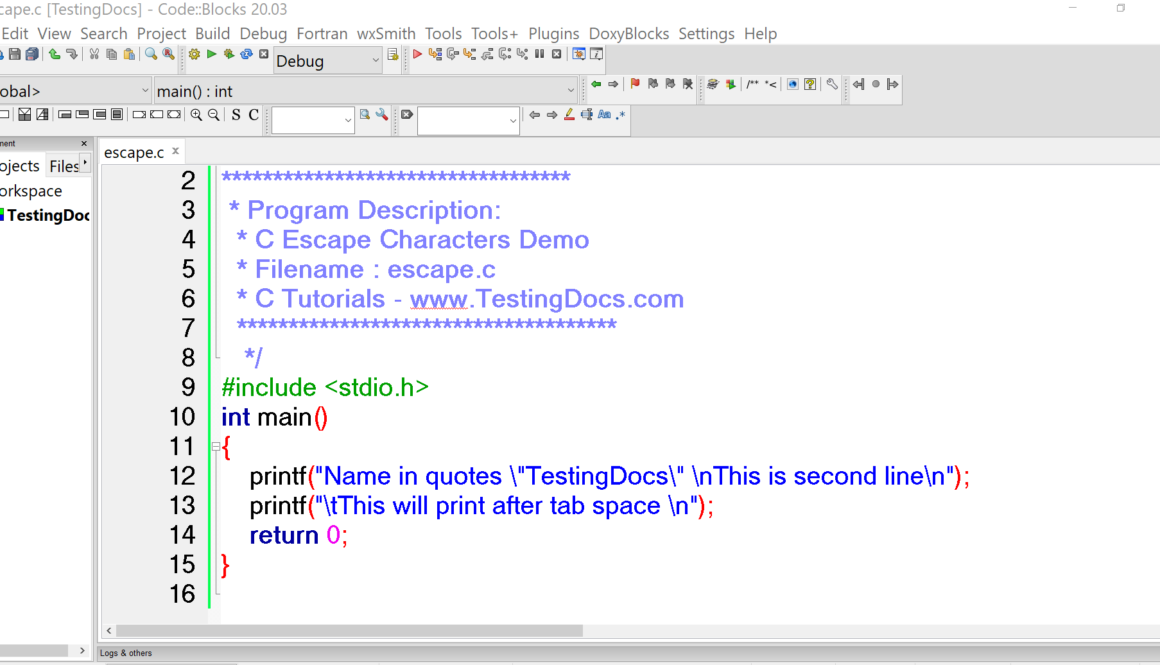Click the DoxyBlocks wrench preferences icon
This screenshot has height=665, width=1160.
coord(831,85)
